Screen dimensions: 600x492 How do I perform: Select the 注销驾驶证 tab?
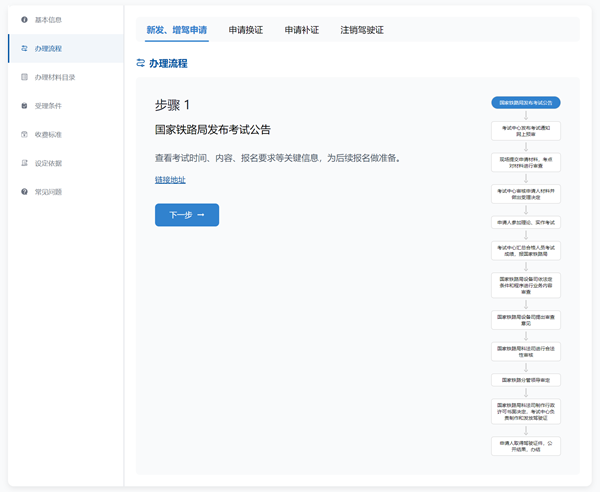coord(362,30)
